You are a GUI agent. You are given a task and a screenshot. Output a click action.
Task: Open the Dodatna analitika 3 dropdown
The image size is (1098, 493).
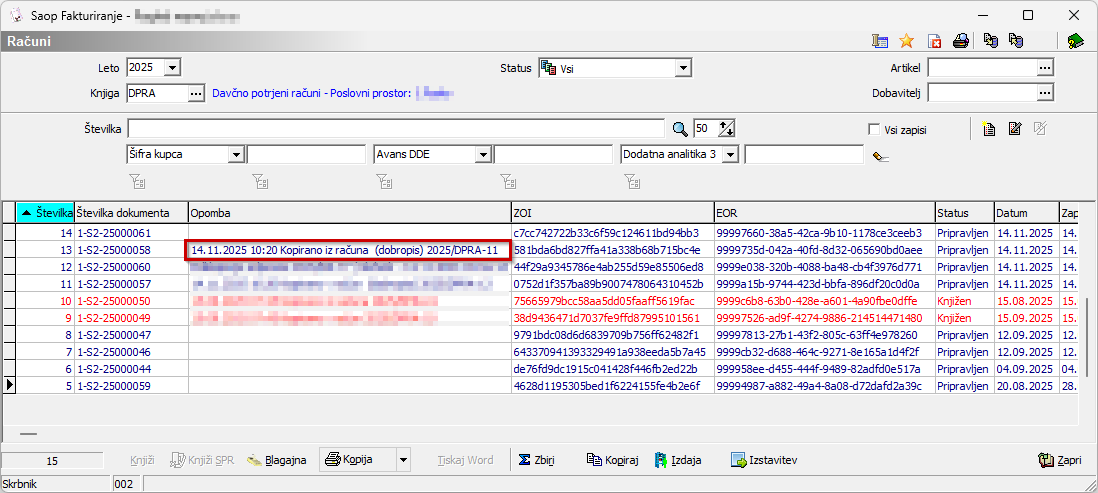pos(731,154)
